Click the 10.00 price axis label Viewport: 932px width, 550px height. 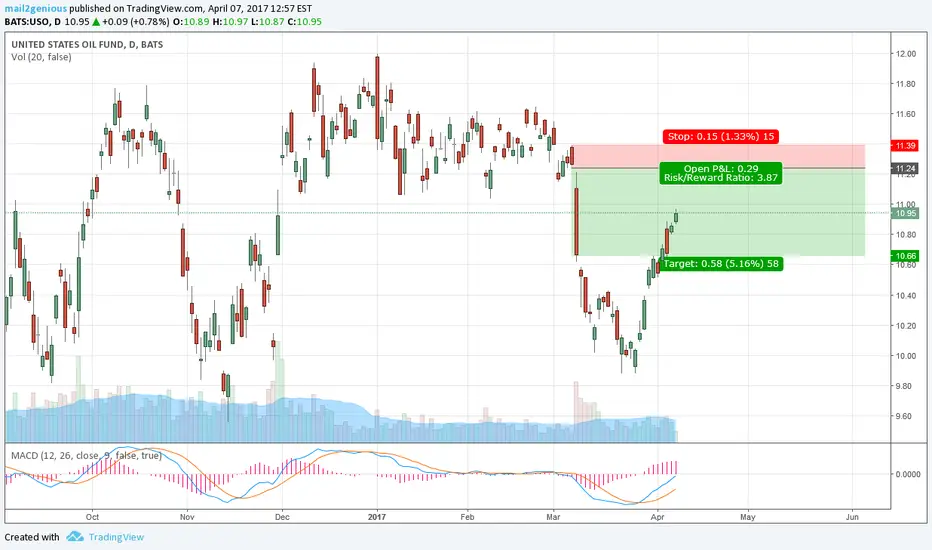906,356
